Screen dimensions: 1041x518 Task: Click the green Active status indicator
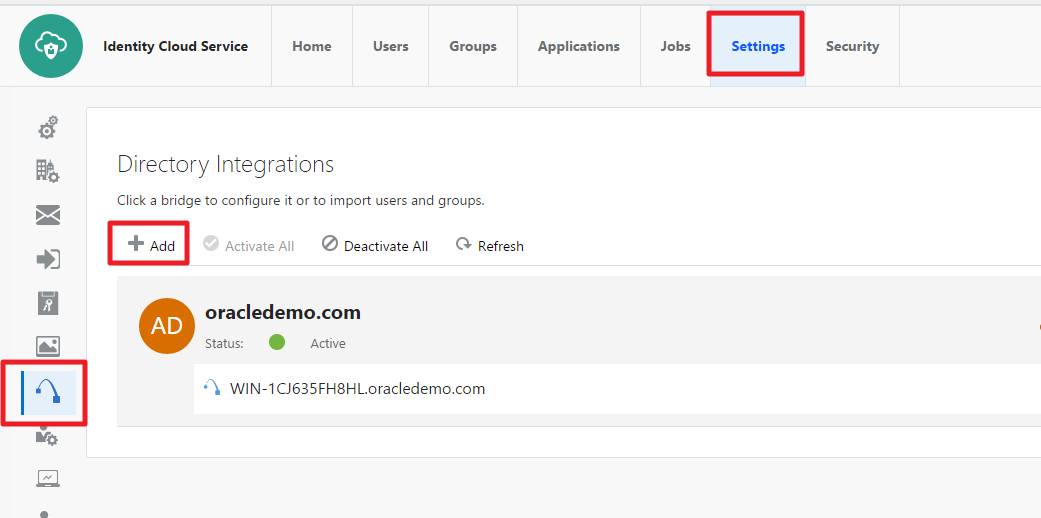(277, 343)
